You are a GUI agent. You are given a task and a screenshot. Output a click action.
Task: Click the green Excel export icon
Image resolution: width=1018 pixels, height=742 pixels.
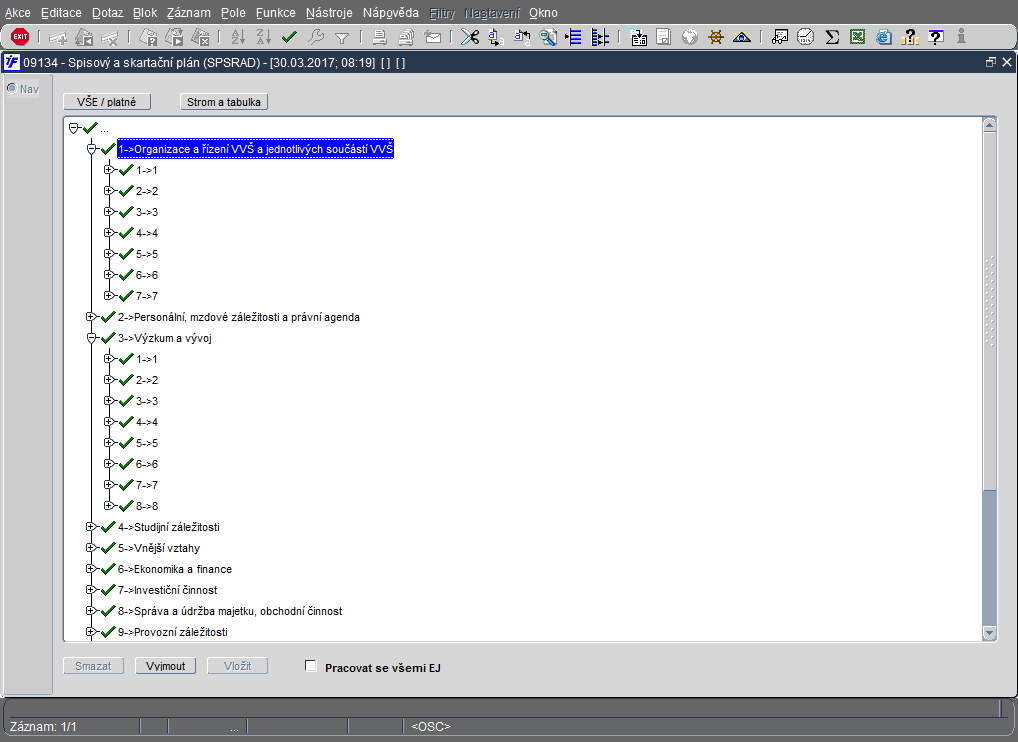point(858,37)
